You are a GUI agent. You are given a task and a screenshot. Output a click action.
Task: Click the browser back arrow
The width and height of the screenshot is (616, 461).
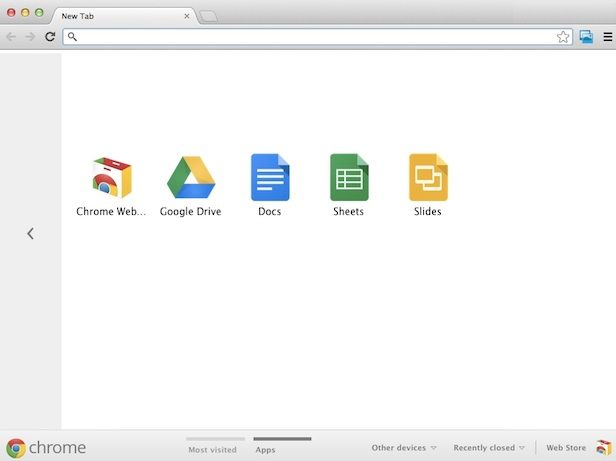point(11,37)
